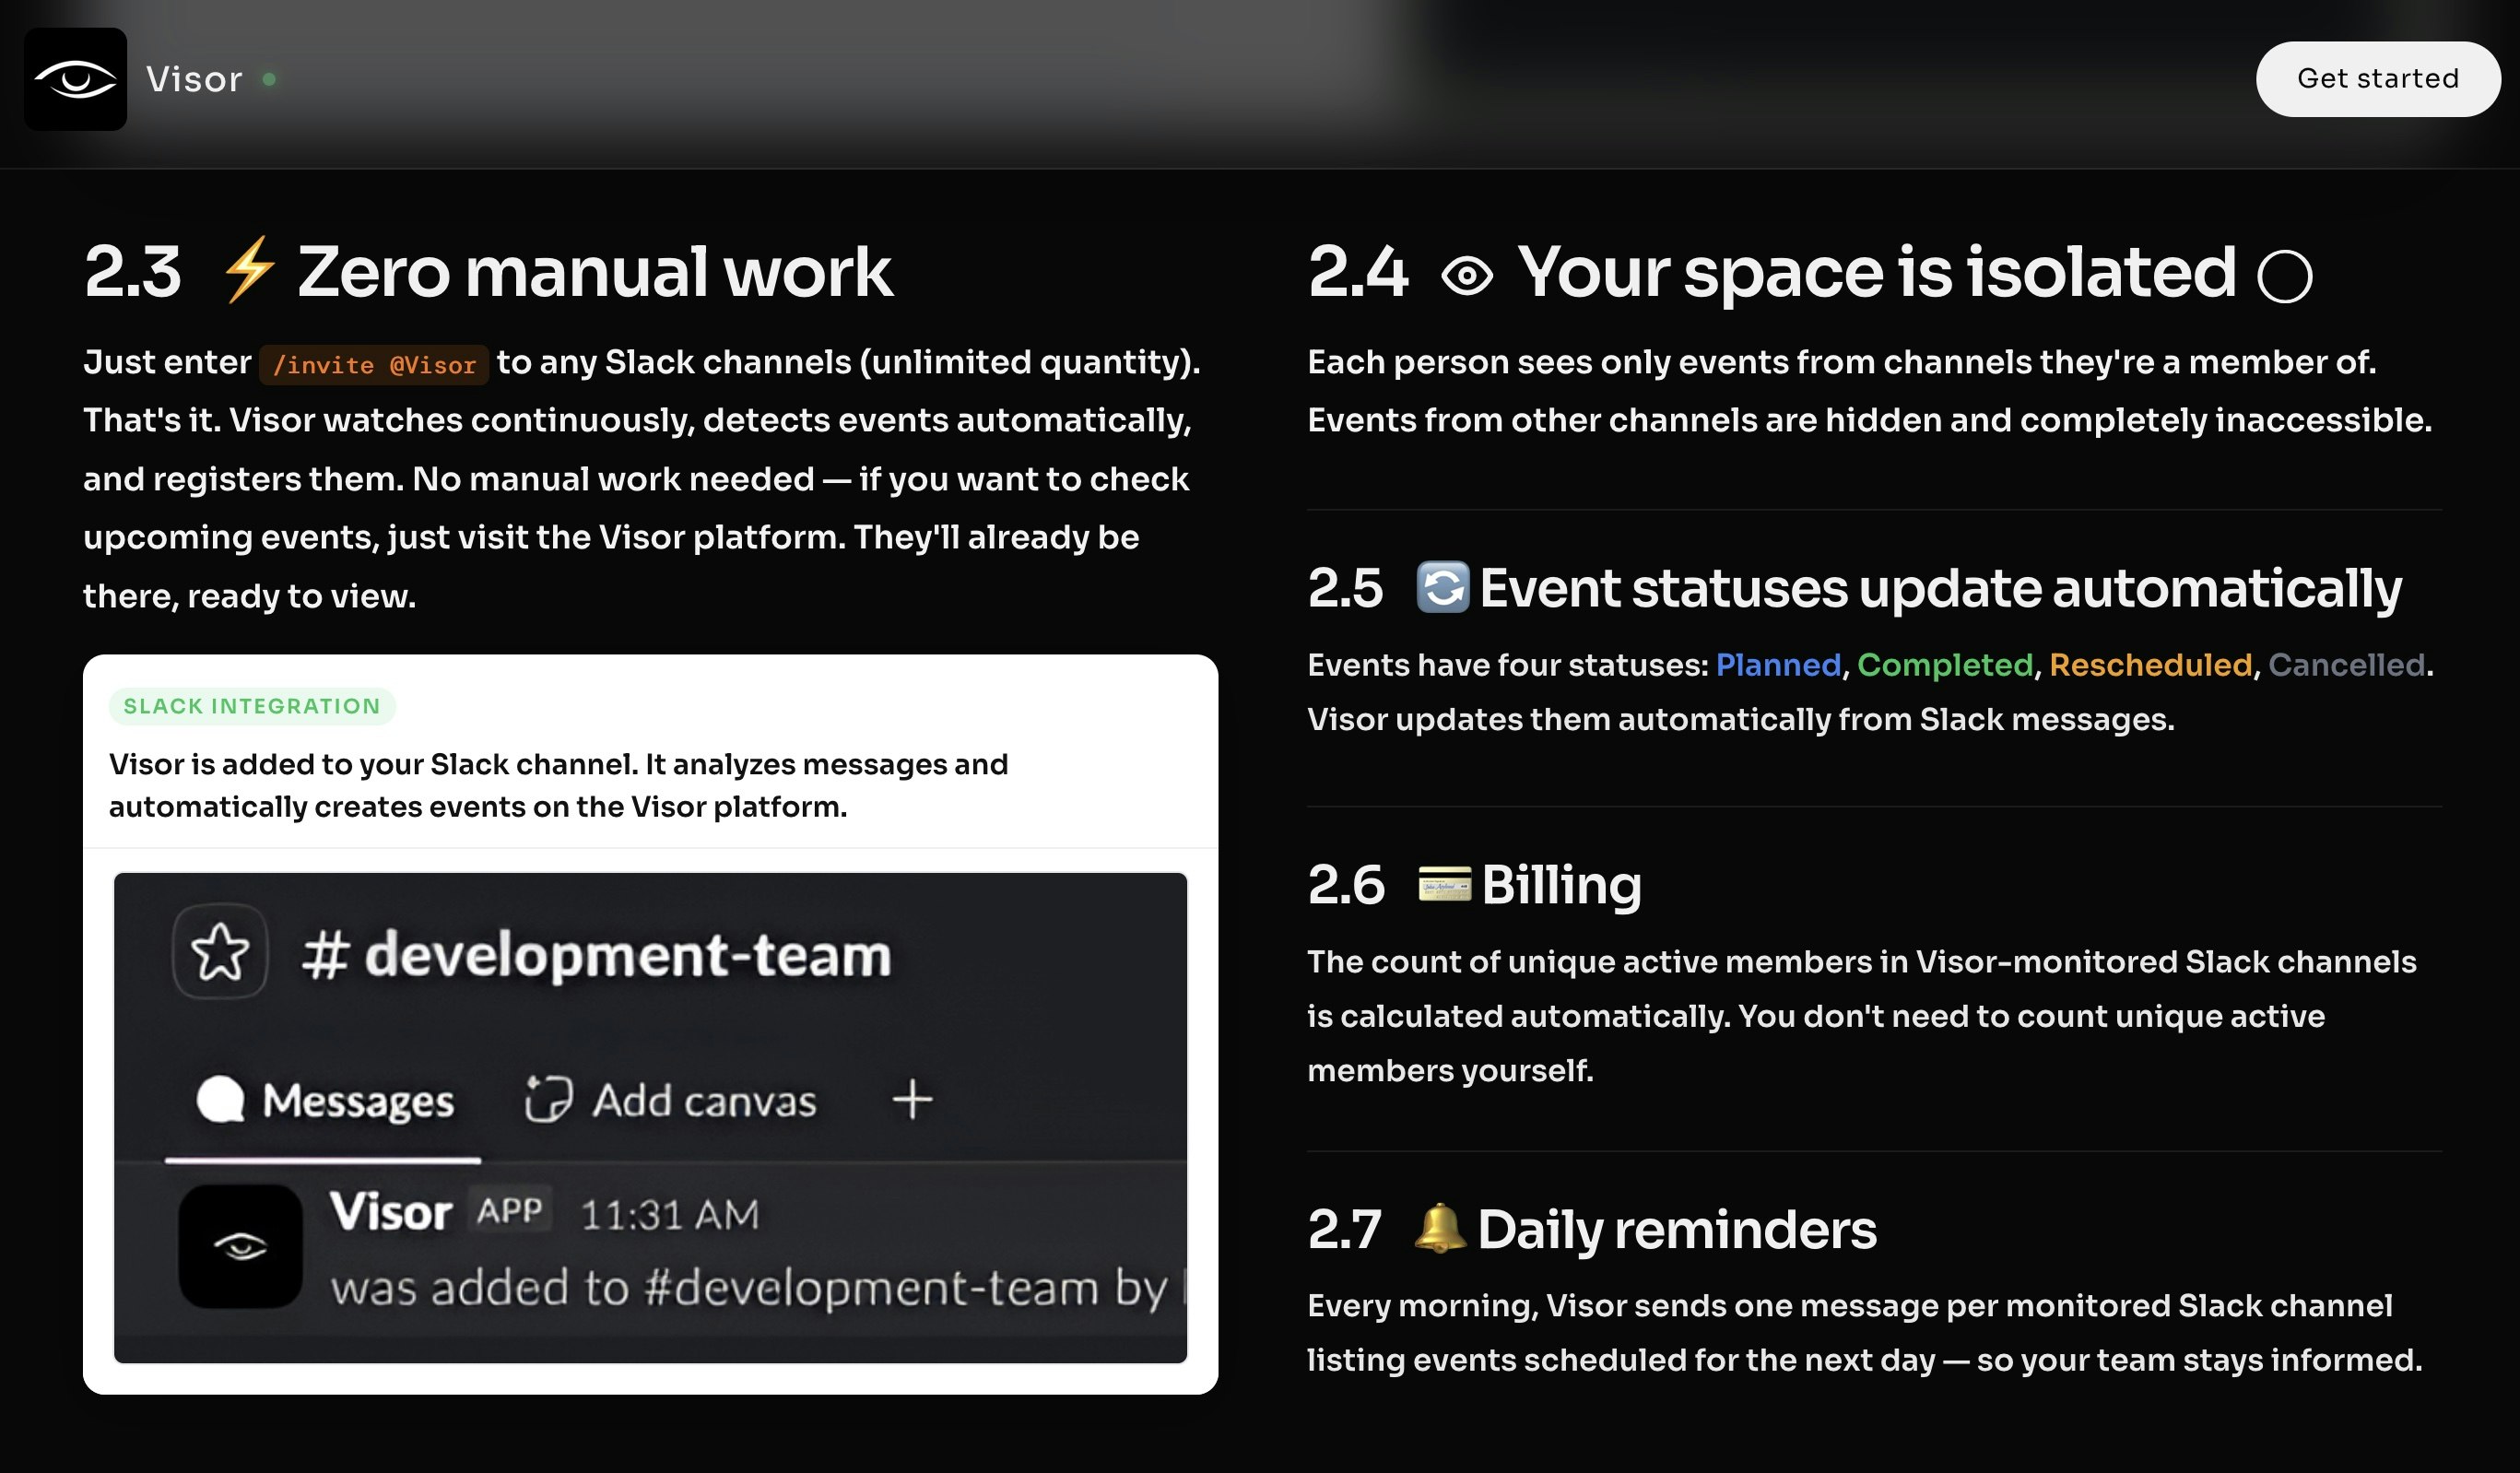Click the SLACK INTEGRATION badge
This screenshot has height=1473, width=2520.
tap(252, 706)
